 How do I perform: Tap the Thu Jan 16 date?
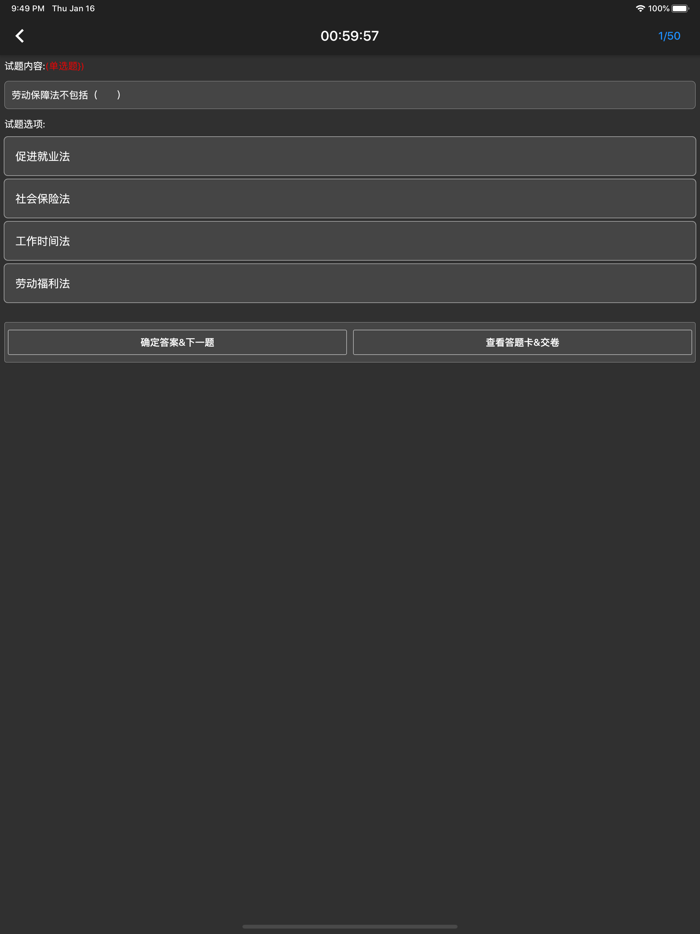click(73, 8)
